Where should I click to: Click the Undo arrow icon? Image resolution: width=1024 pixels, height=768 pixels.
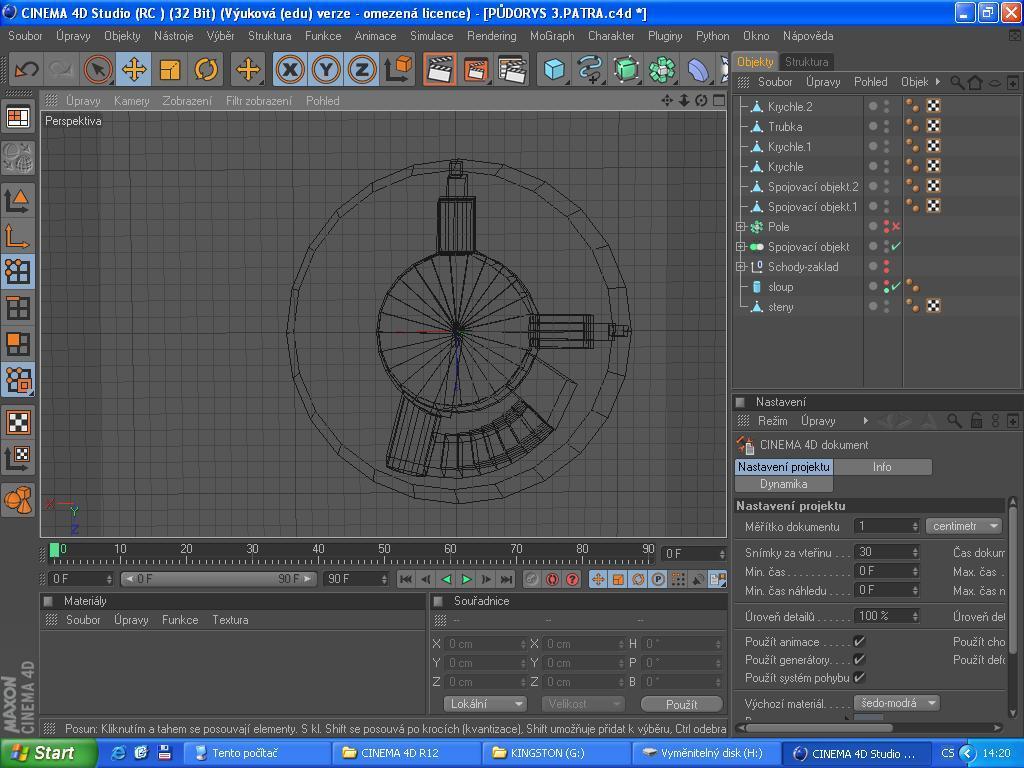[x=27, y=69]
